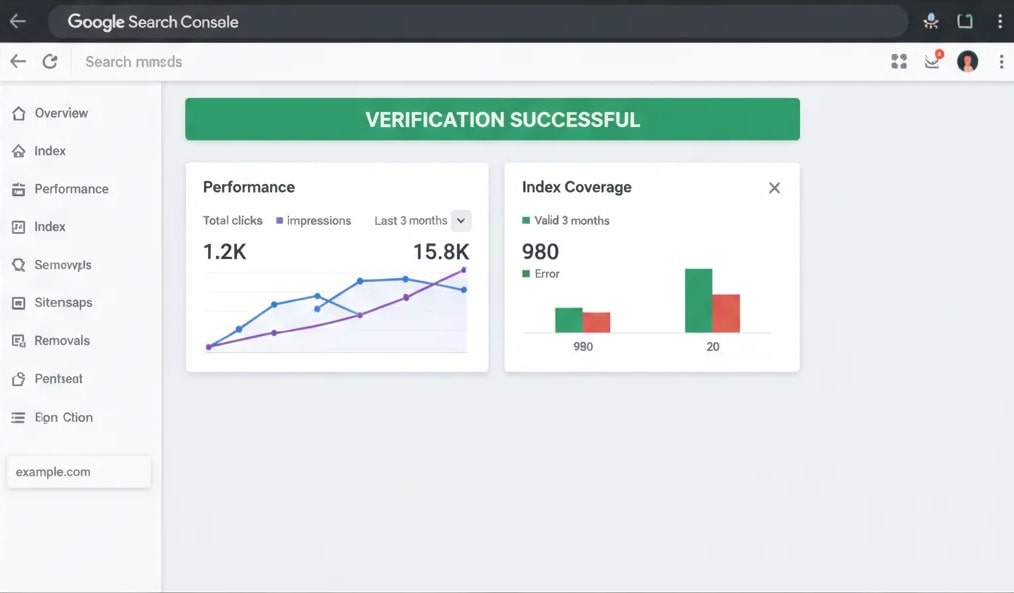Open the example.com property selector
The width and height of the screenshot is (1014, 593).
click(x=79, y=472)
